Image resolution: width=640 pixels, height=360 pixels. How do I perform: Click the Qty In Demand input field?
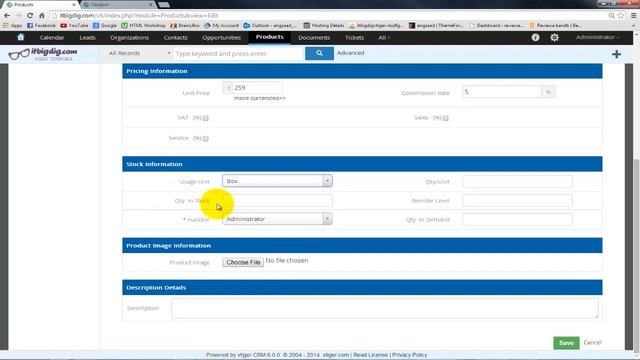click(x=517, y=220)
